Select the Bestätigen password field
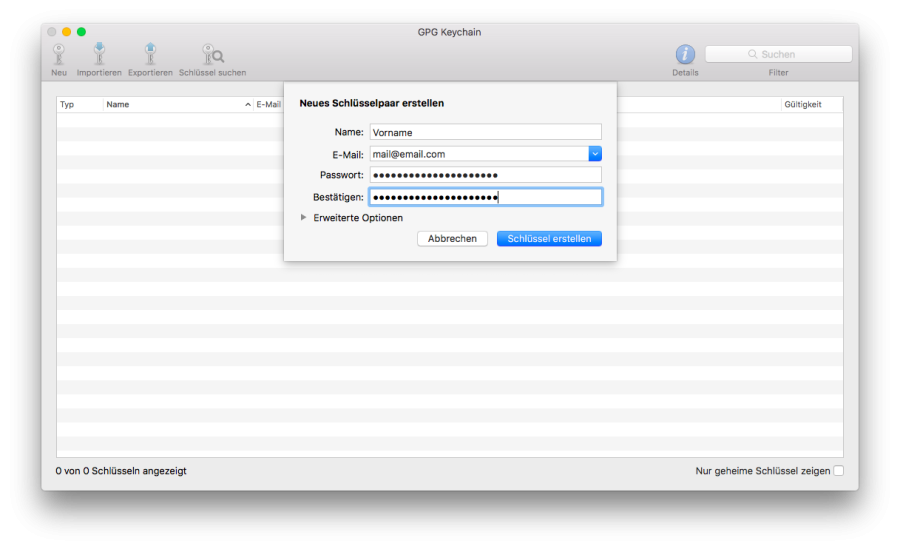This screenshot has height=549, width=900. 485,197
